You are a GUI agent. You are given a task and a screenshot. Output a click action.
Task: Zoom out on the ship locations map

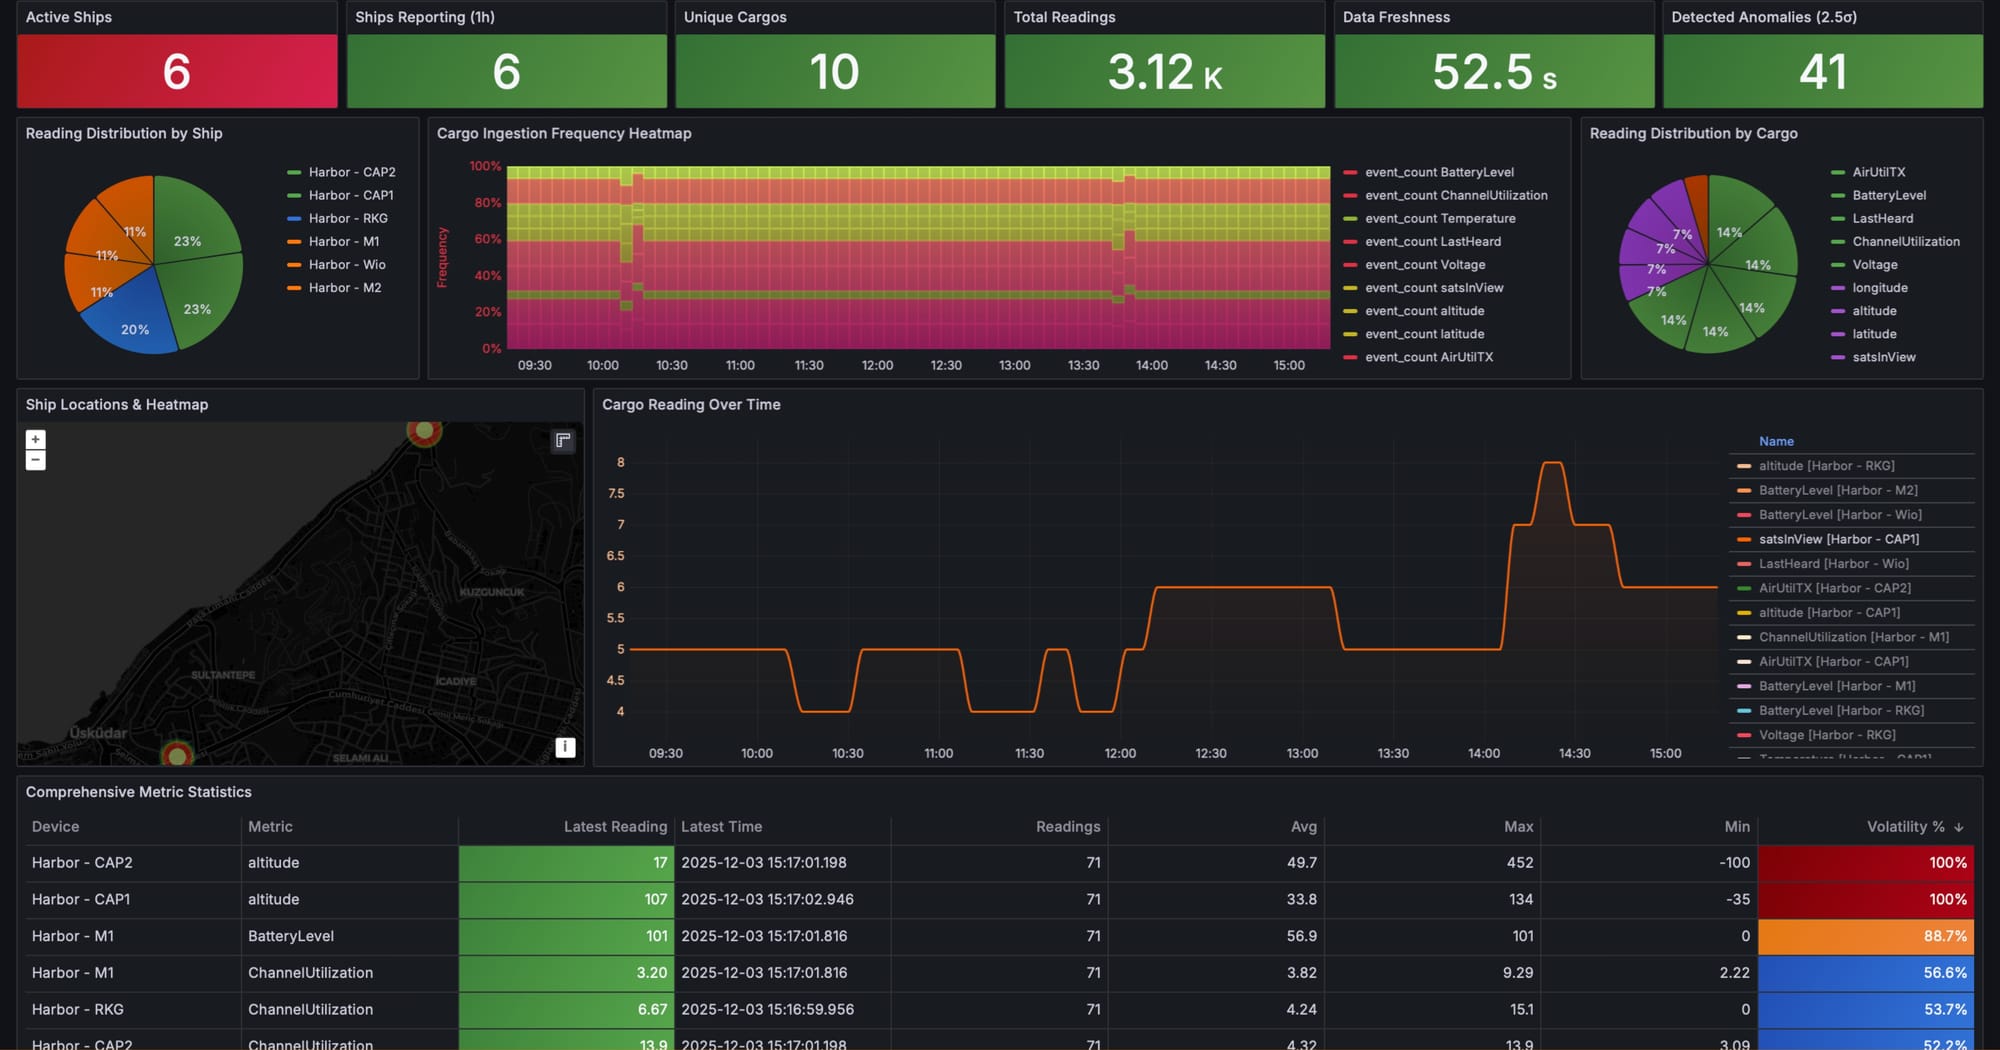[x=36, y=461]
